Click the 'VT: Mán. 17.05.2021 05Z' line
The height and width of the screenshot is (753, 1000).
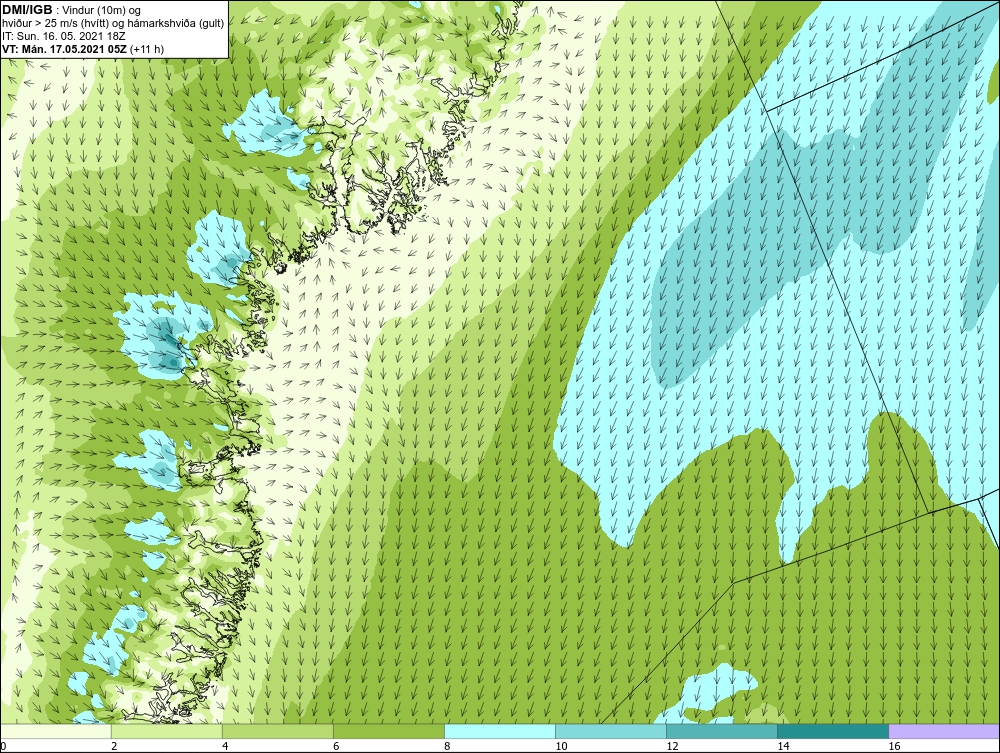click(83, 49)
